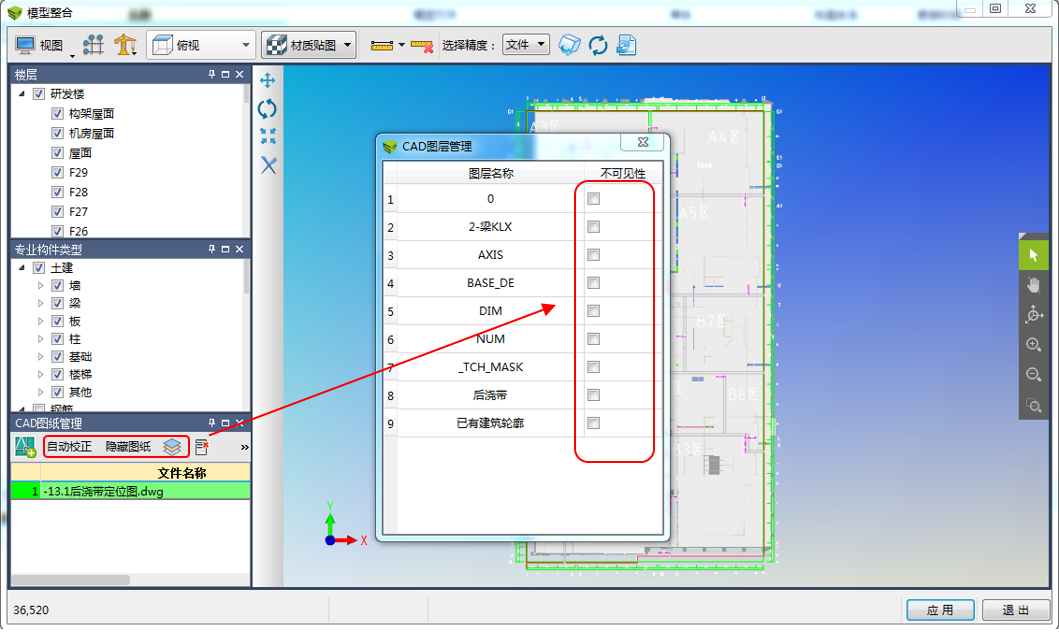Click the delete drawing list icon
1059x632 pixels.
pyautogui.click(x=201, y=447)
